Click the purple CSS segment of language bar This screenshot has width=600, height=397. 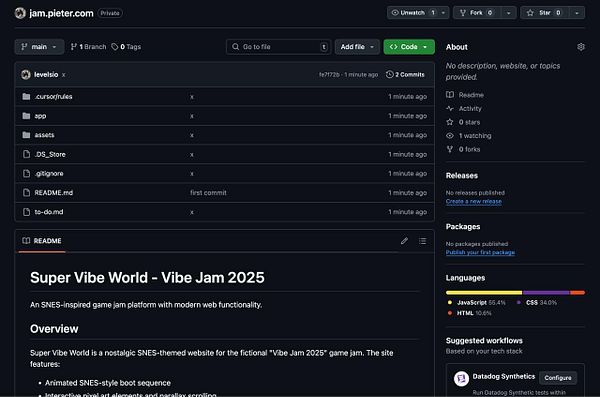pyautogui.click(x=546, y=292)
